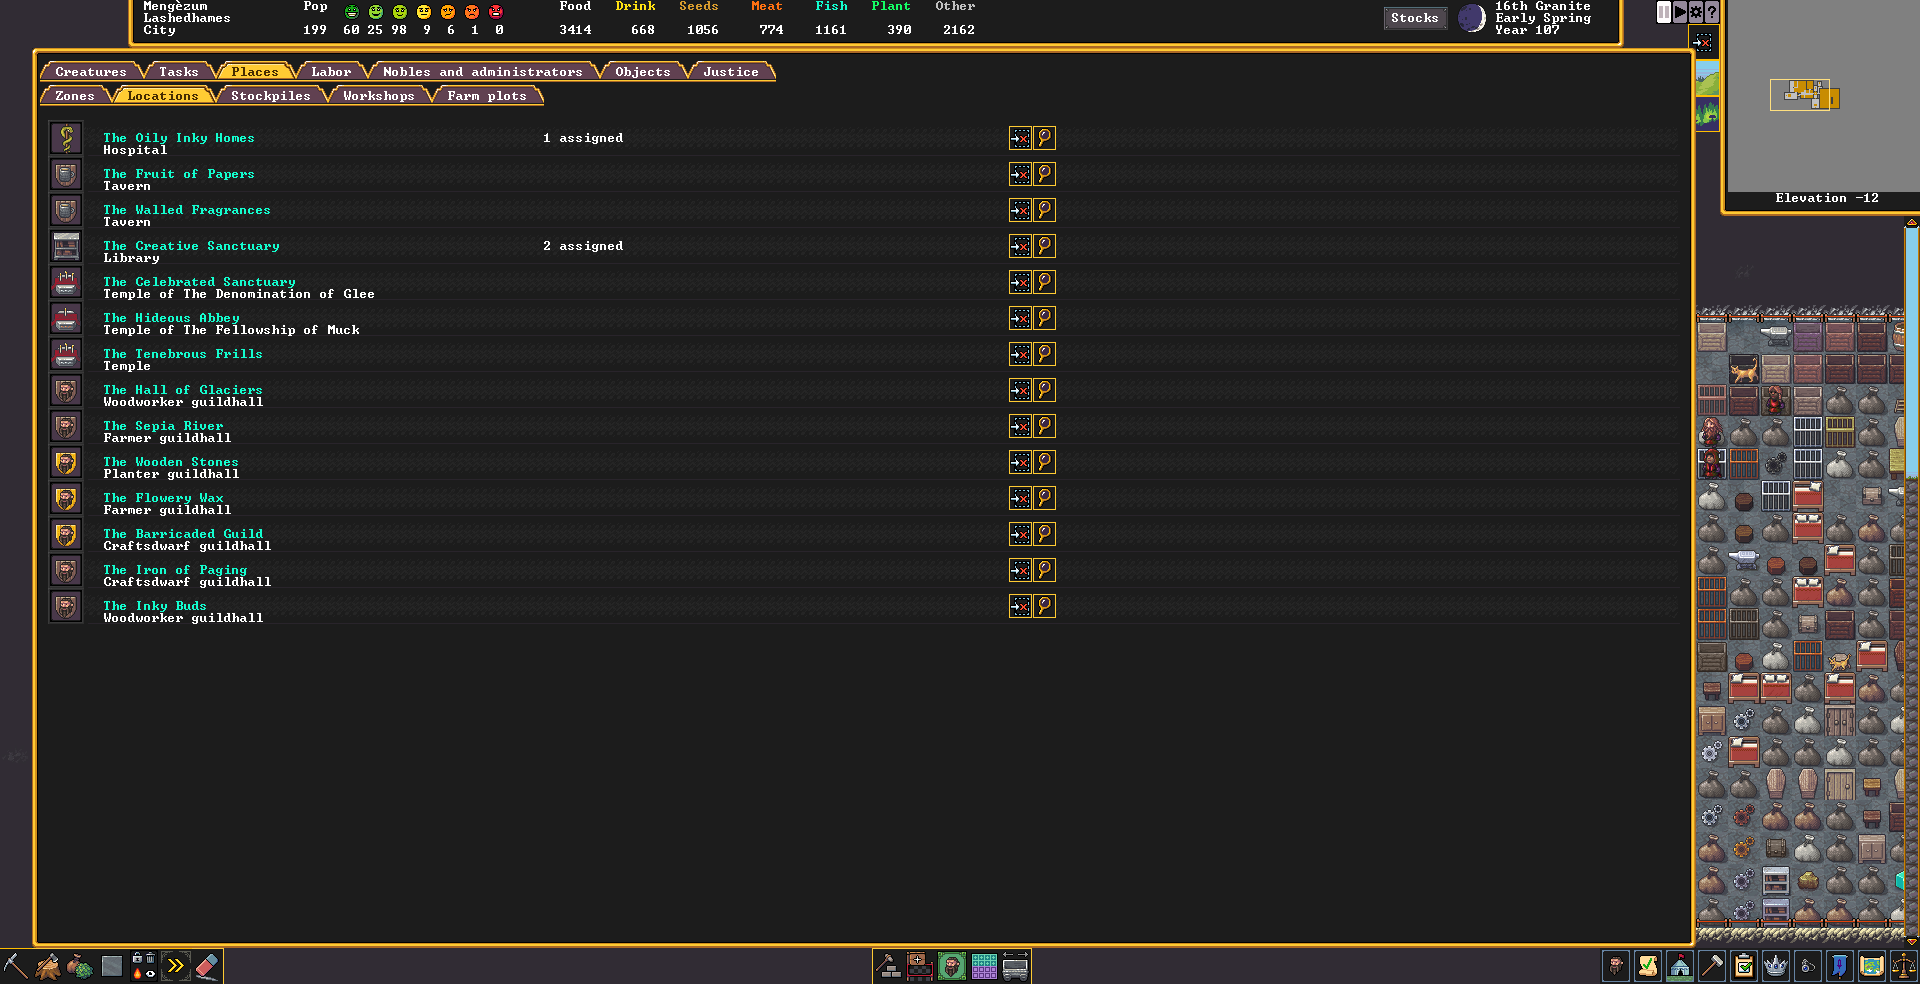
Task: Retire The Creative Sanctuary location icon
Action: coord(1020,246)
